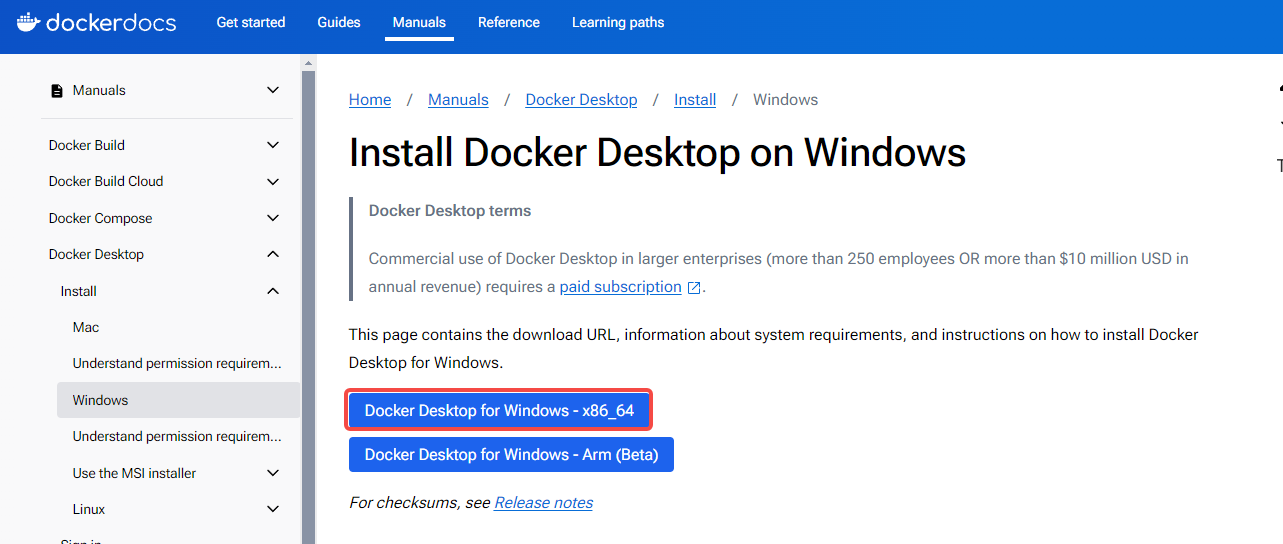
Task: Open Docker Build sidebar entry
Action: click(x=87, y=145)
